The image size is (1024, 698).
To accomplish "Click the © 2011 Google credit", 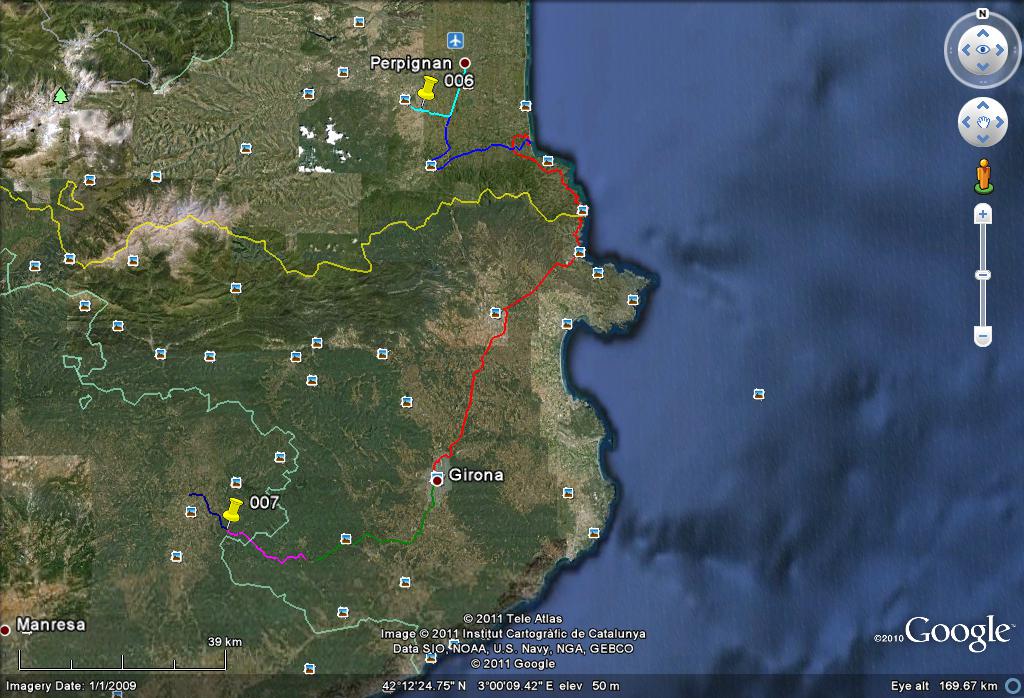I will coord(513,663).
